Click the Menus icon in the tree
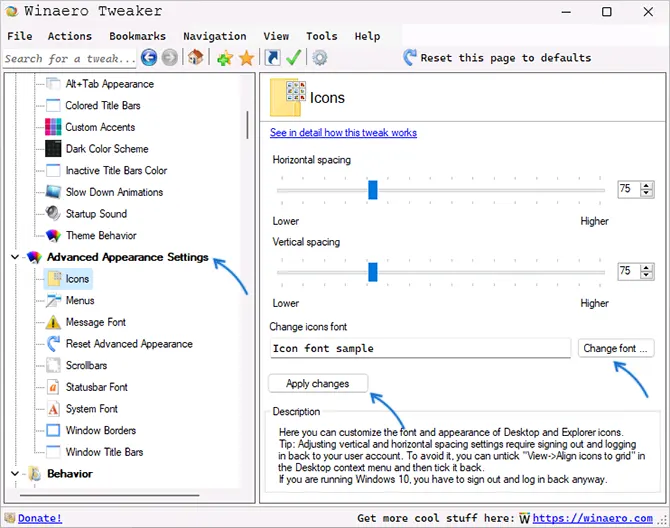 pos(53,300)
